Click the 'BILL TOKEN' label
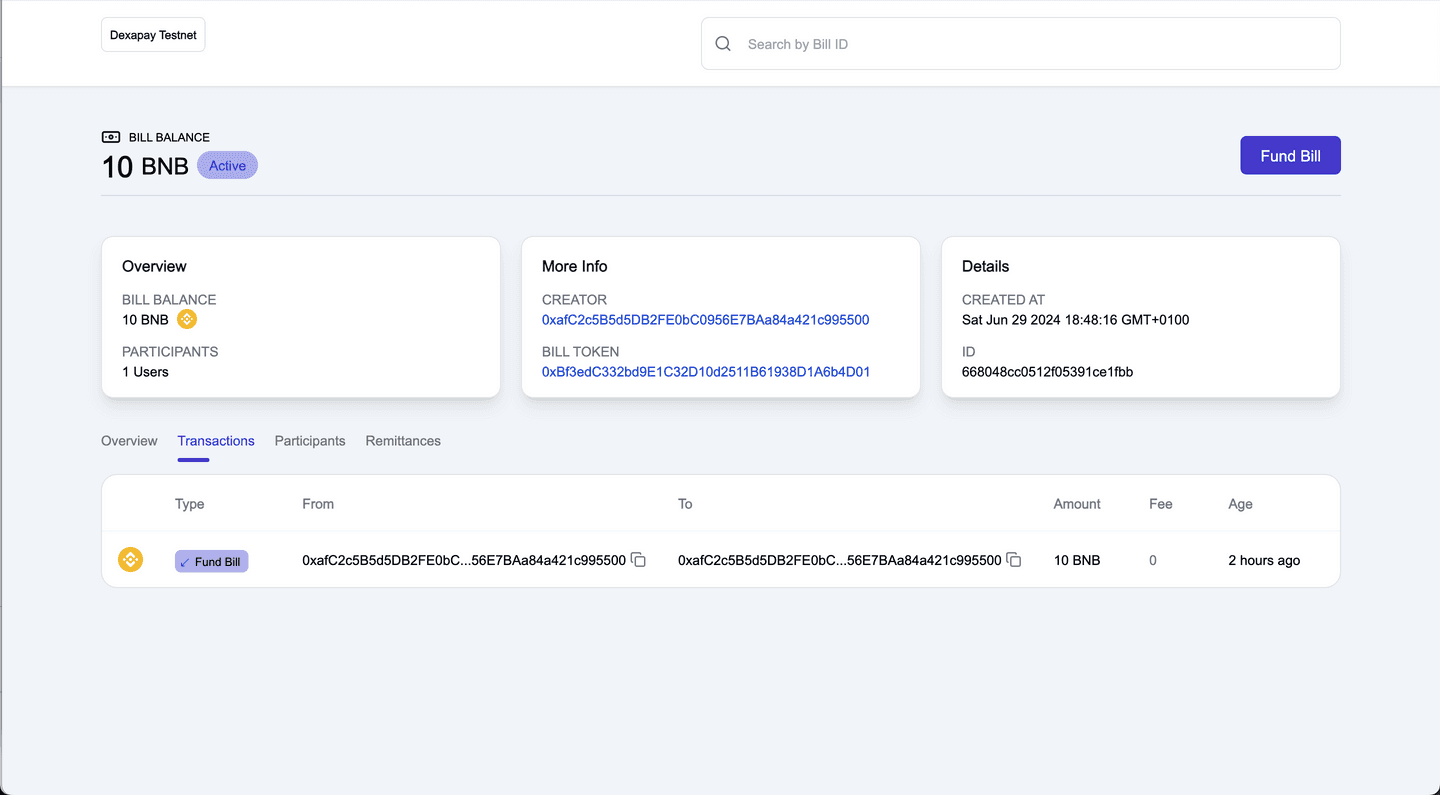The image size is (1440, 795). pyautogui.click(x=580, y=352)
